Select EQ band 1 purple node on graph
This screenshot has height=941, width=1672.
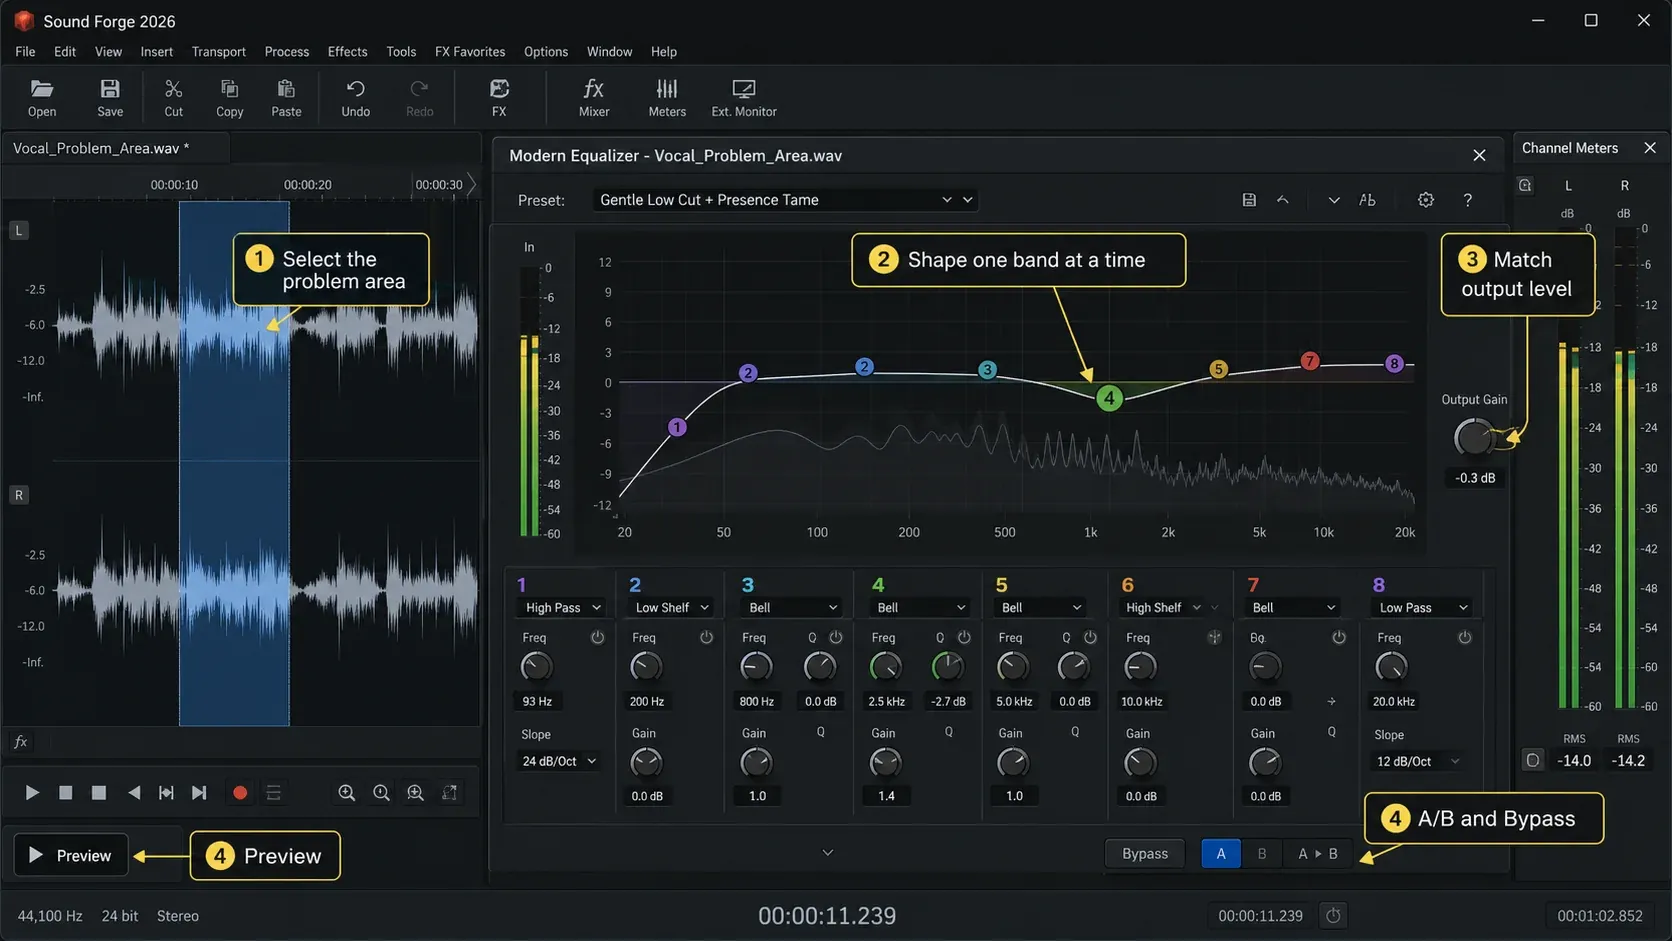pyautogui.click(x=677, y=427)
